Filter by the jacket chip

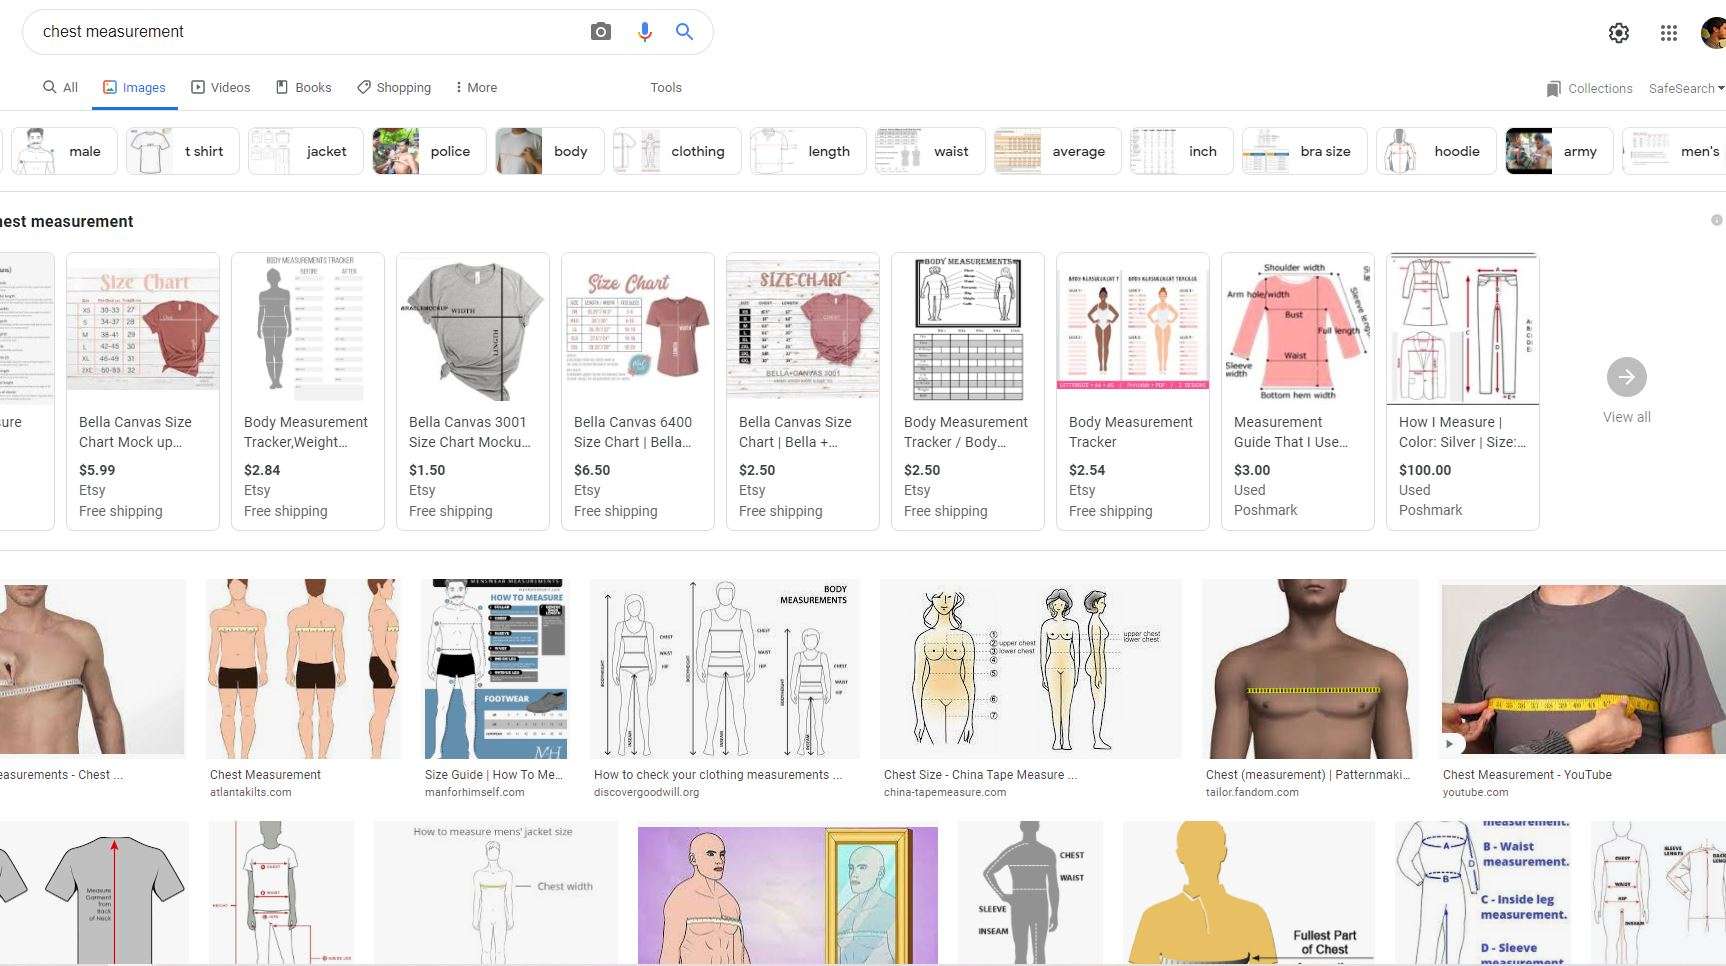coord(306,151)
